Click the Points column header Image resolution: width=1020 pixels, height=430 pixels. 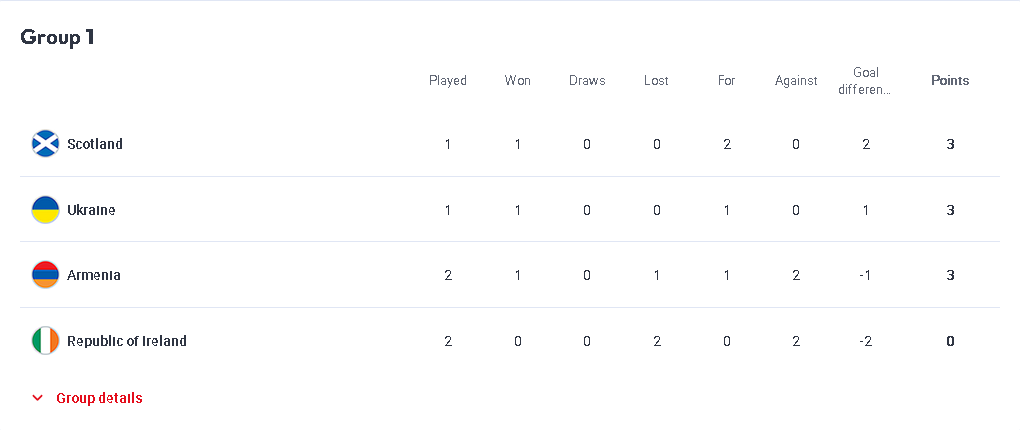[950, 81]
